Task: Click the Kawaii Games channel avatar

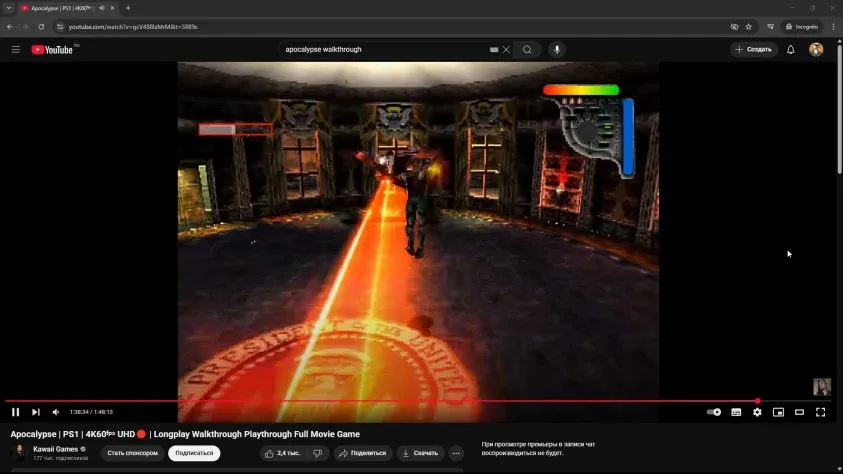Action: coord(19,453)
